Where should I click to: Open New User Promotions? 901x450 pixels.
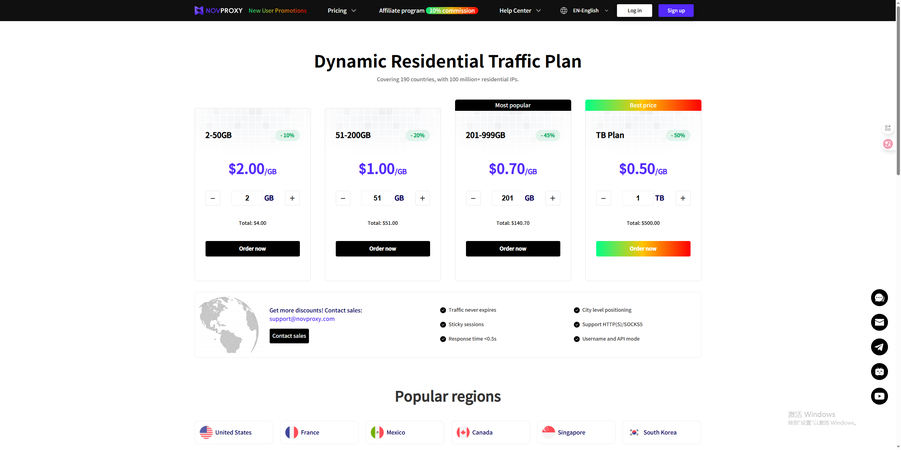point(277,11)
